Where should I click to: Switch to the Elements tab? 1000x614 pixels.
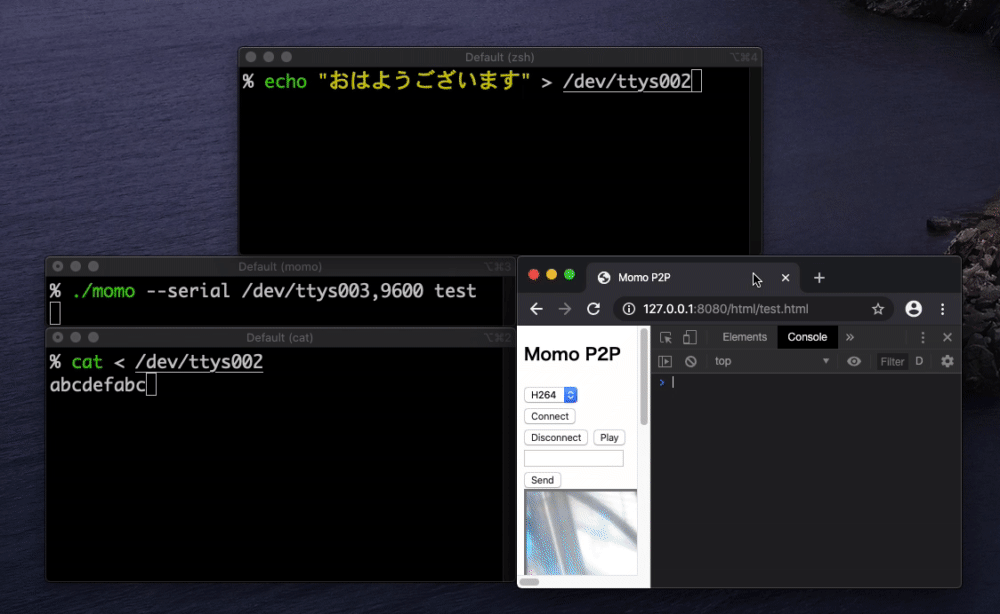coord(744,337)
